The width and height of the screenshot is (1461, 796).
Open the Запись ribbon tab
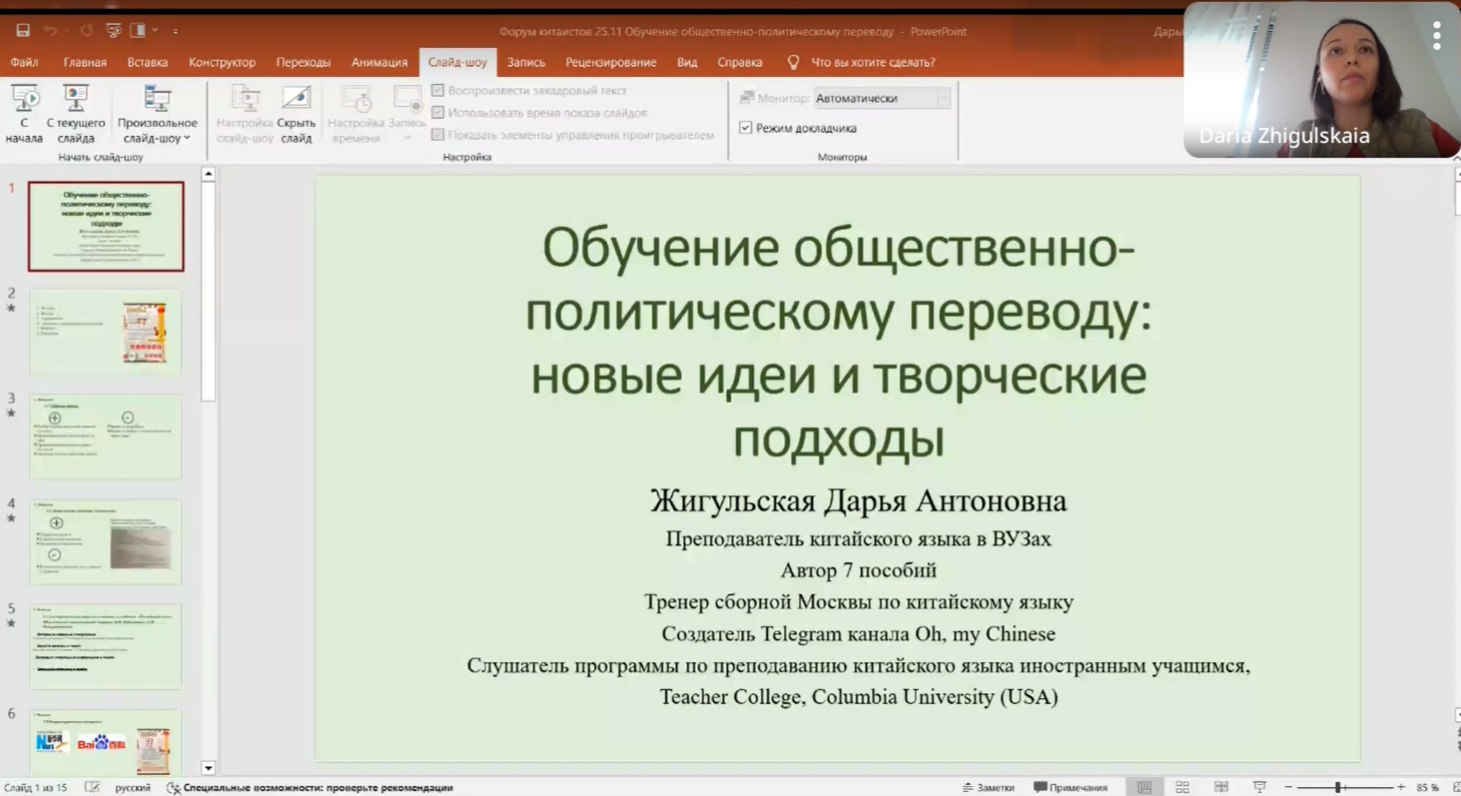[526, 62]
